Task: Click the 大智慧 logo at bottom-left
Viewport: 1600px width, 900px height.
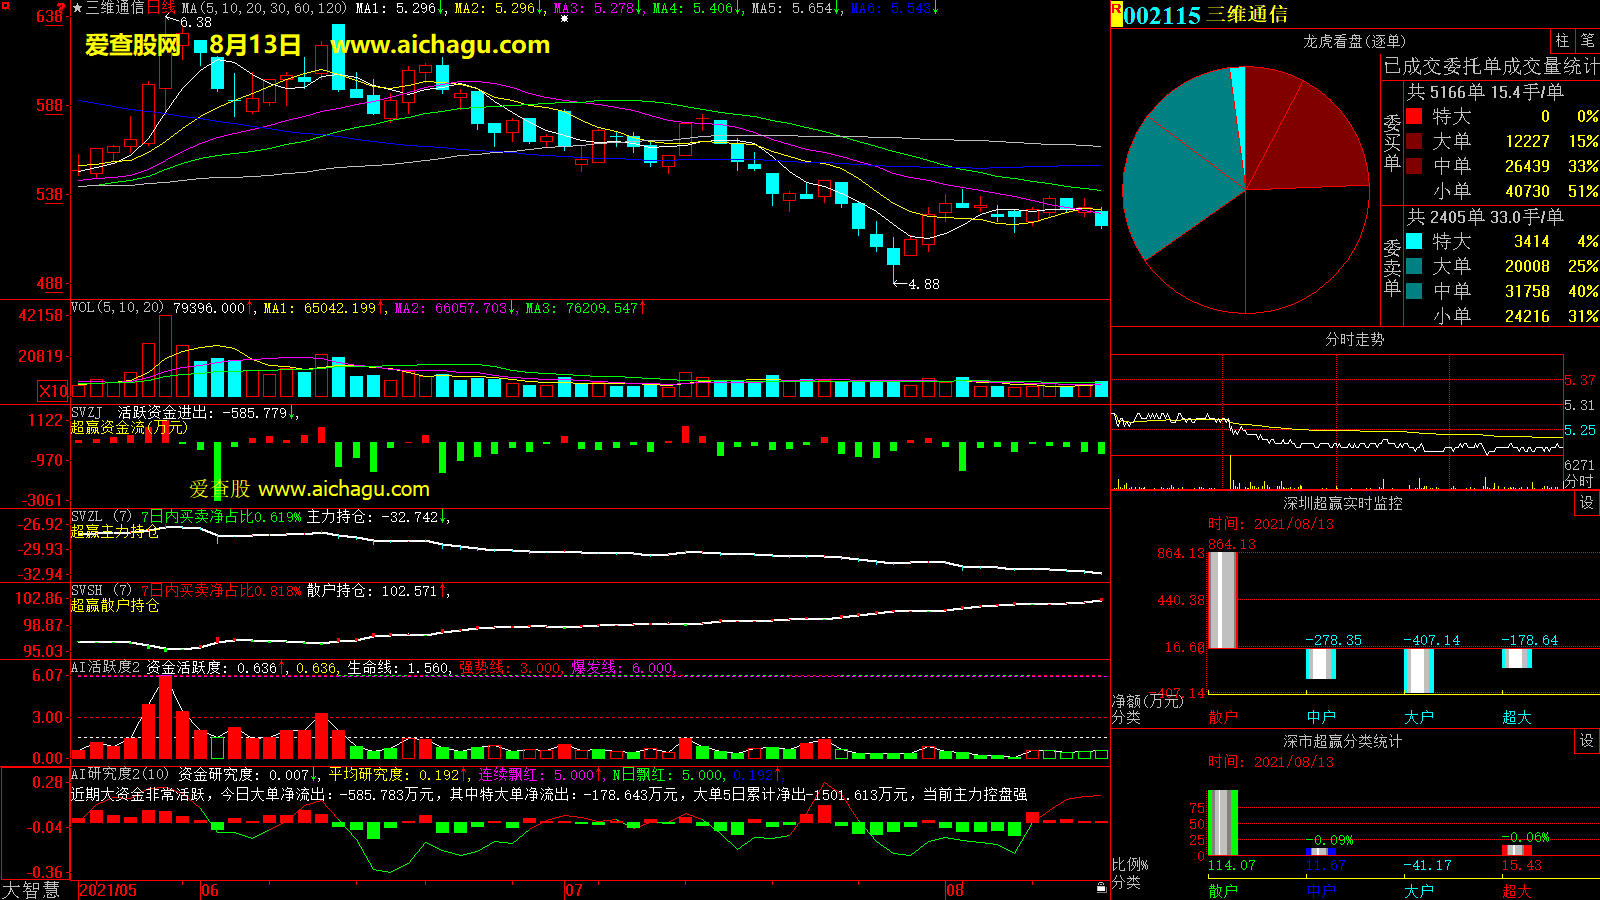Action: tap(32, 889)
